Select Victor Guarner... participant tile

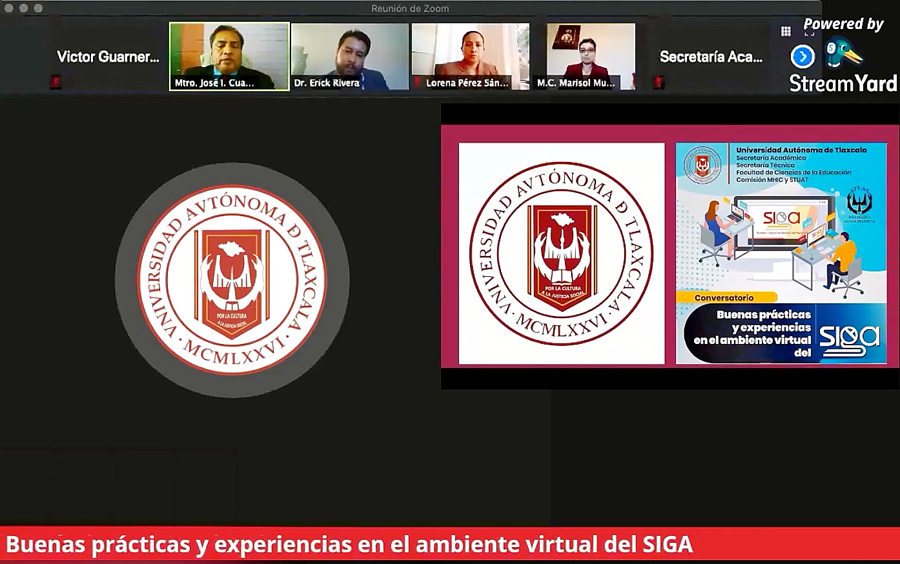coord(107,56)
